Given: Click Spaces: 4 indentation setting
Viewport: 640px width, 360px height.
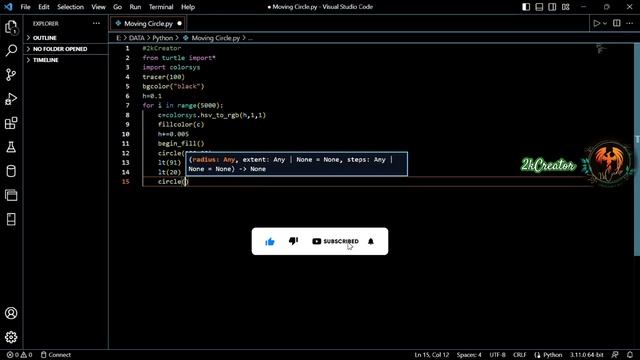Looking at the screenshot, I should (x=469, y=355).
